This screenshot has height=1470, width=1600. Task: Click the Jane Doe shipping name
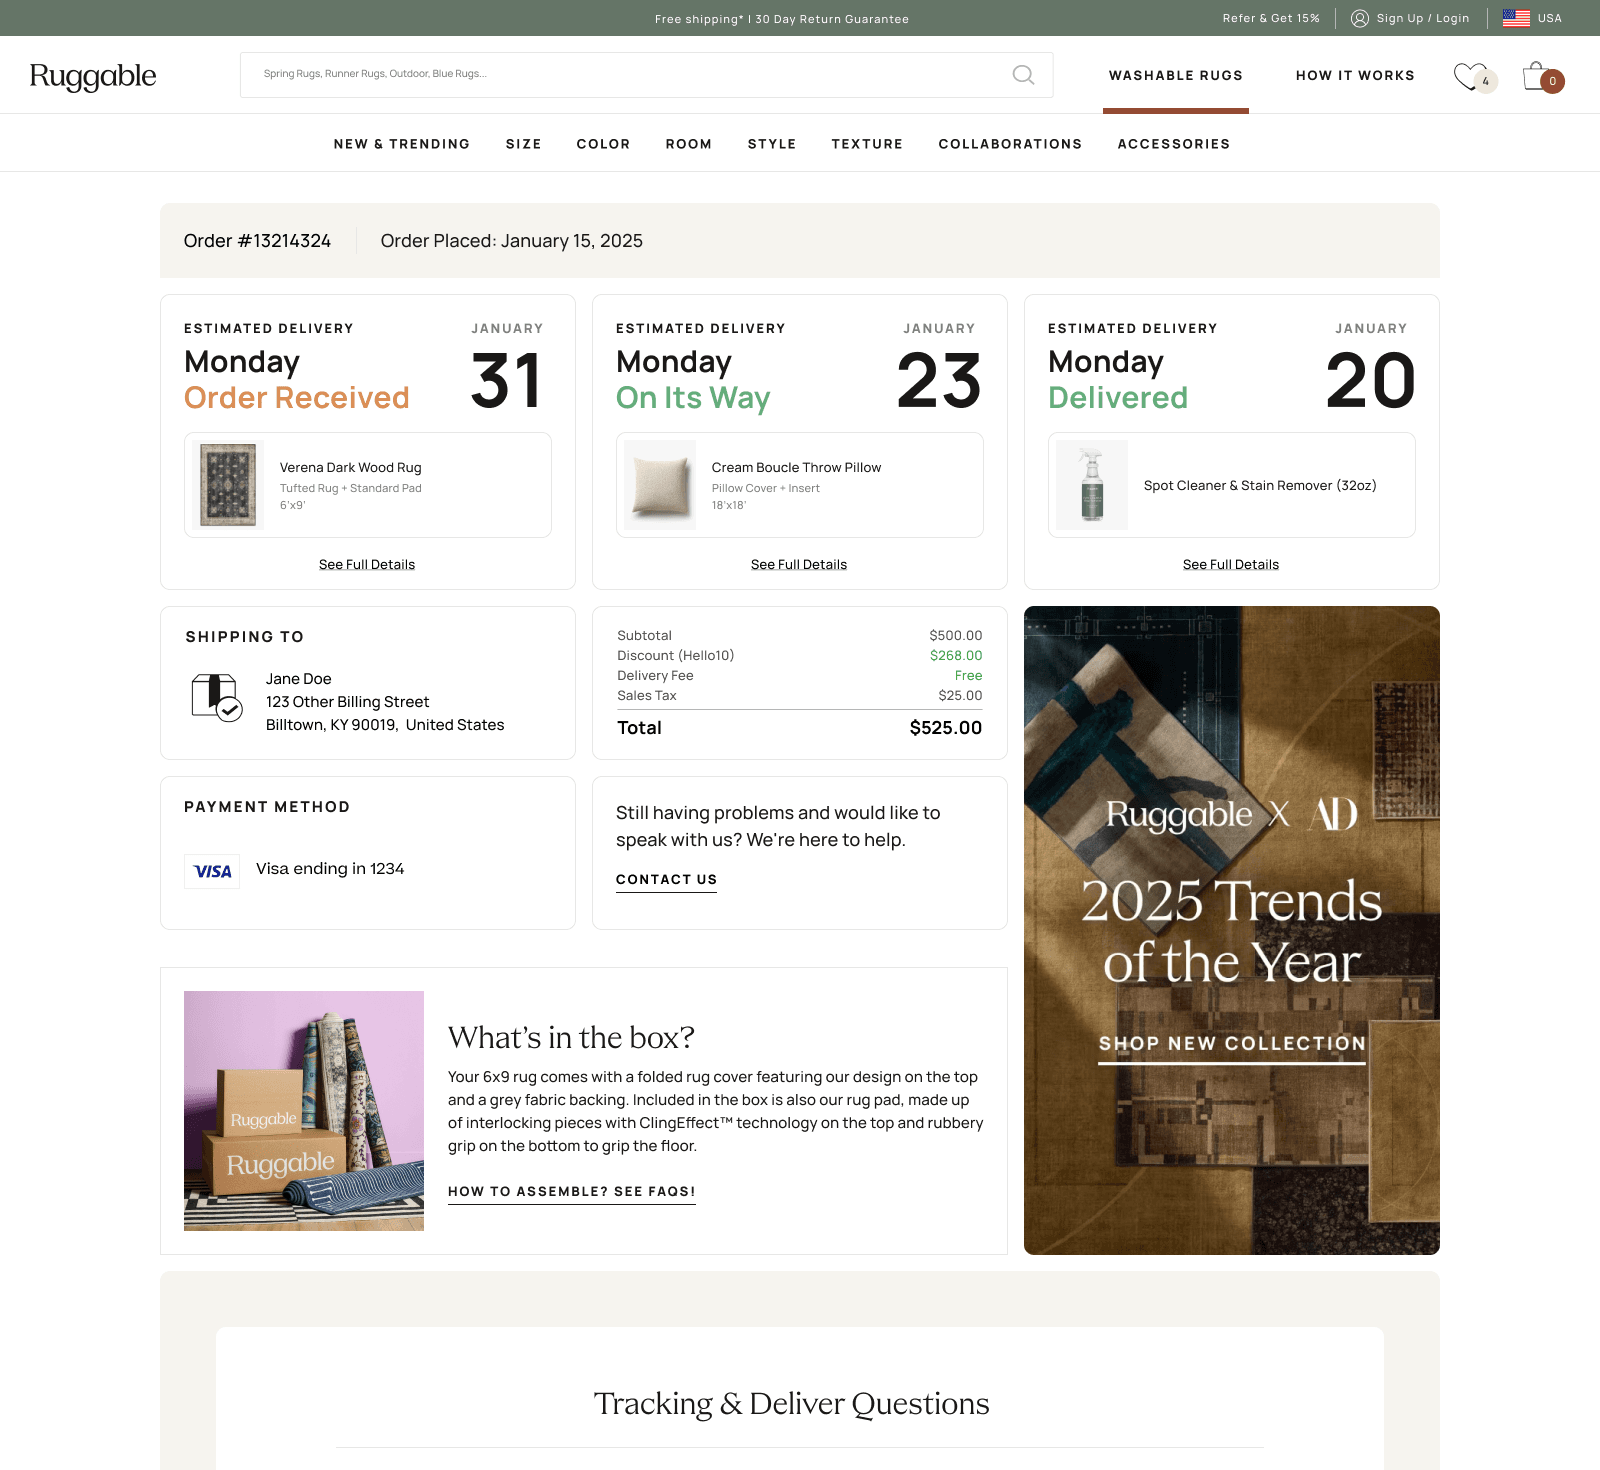click(x=299, y=679)
